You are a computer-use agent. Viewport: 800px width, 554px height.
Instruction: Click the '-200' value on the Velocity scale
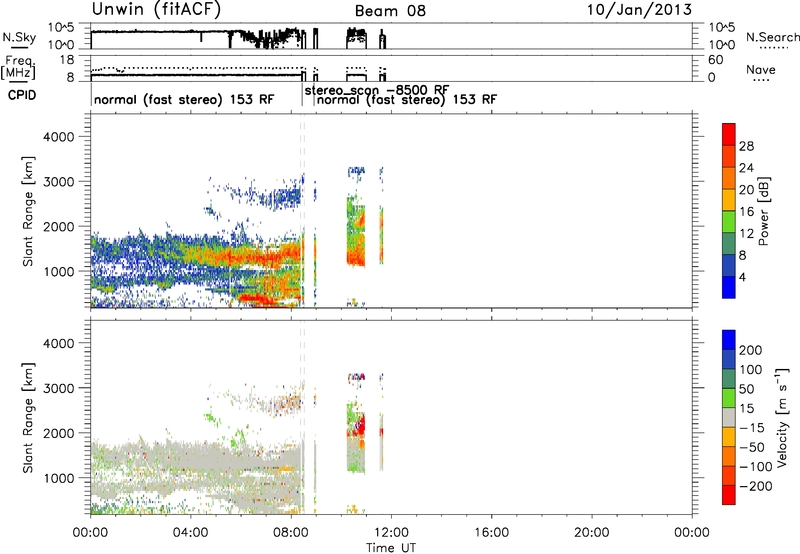point(756,486)
